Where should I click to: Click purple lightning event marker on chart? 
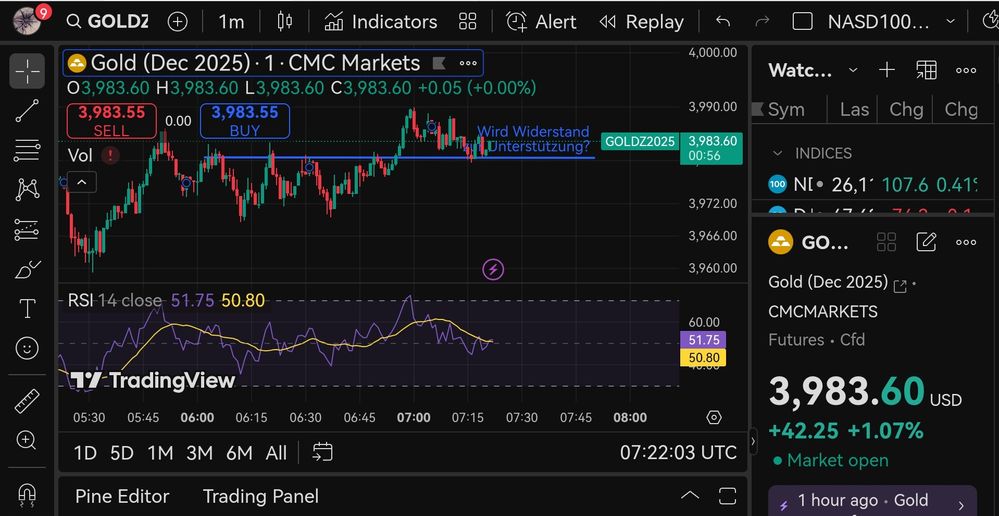492,269
